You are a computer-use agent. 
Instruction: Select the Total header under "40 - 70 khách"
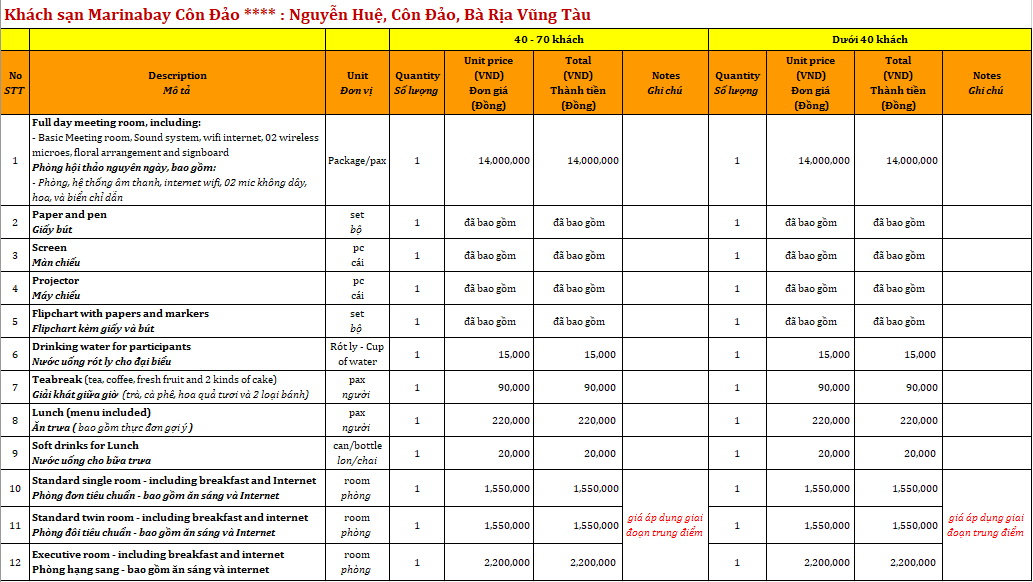pos(578,83)
